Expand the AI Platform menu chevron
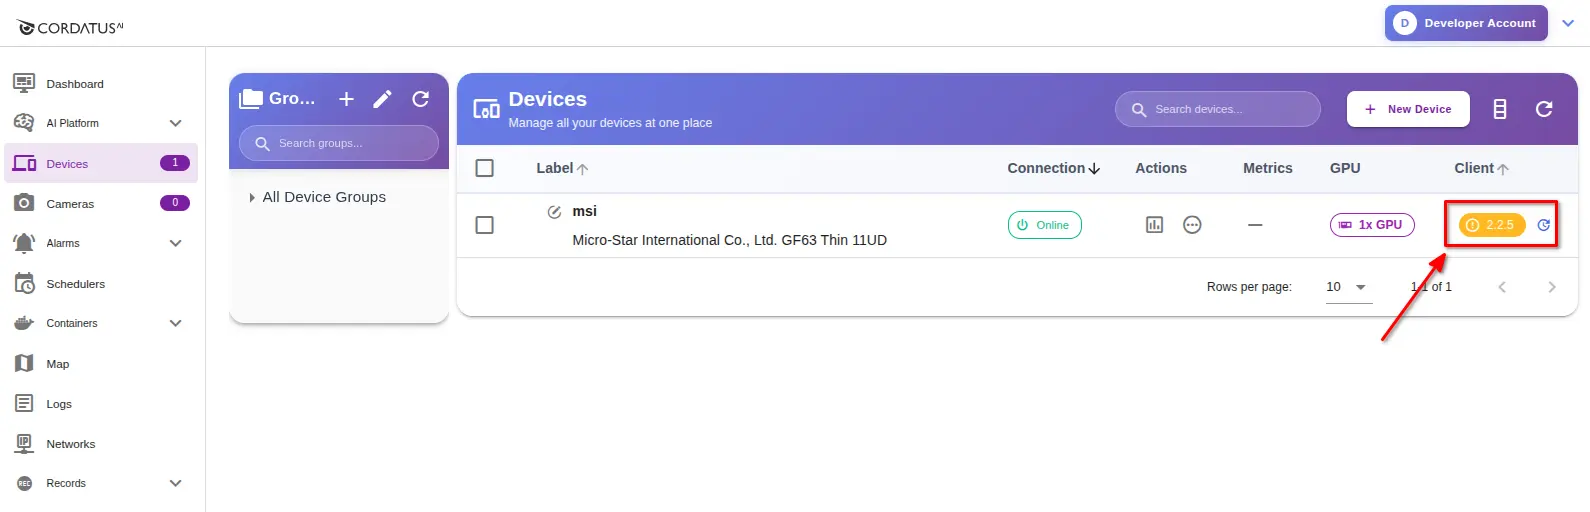 (176, 123)
